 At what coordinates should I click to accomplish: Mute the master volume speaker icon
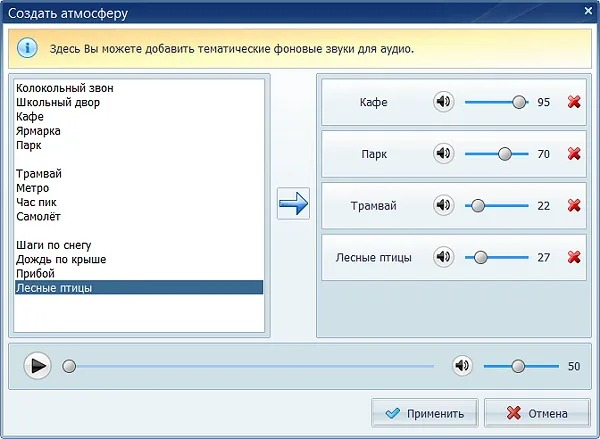tap(462, 366)
